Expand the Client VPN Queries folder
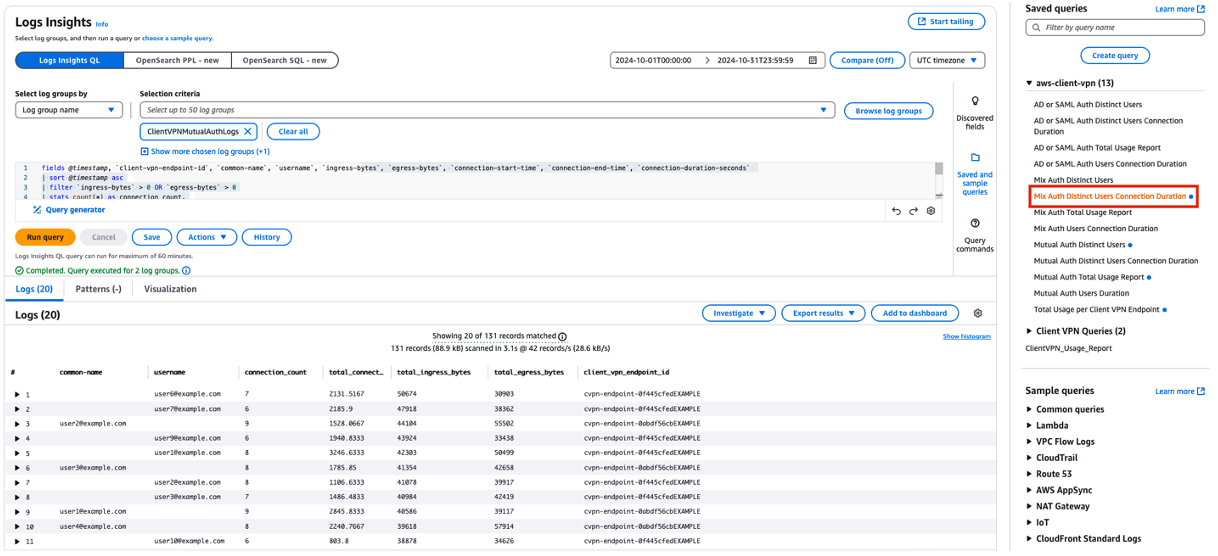 click(x=1030, y=331)
